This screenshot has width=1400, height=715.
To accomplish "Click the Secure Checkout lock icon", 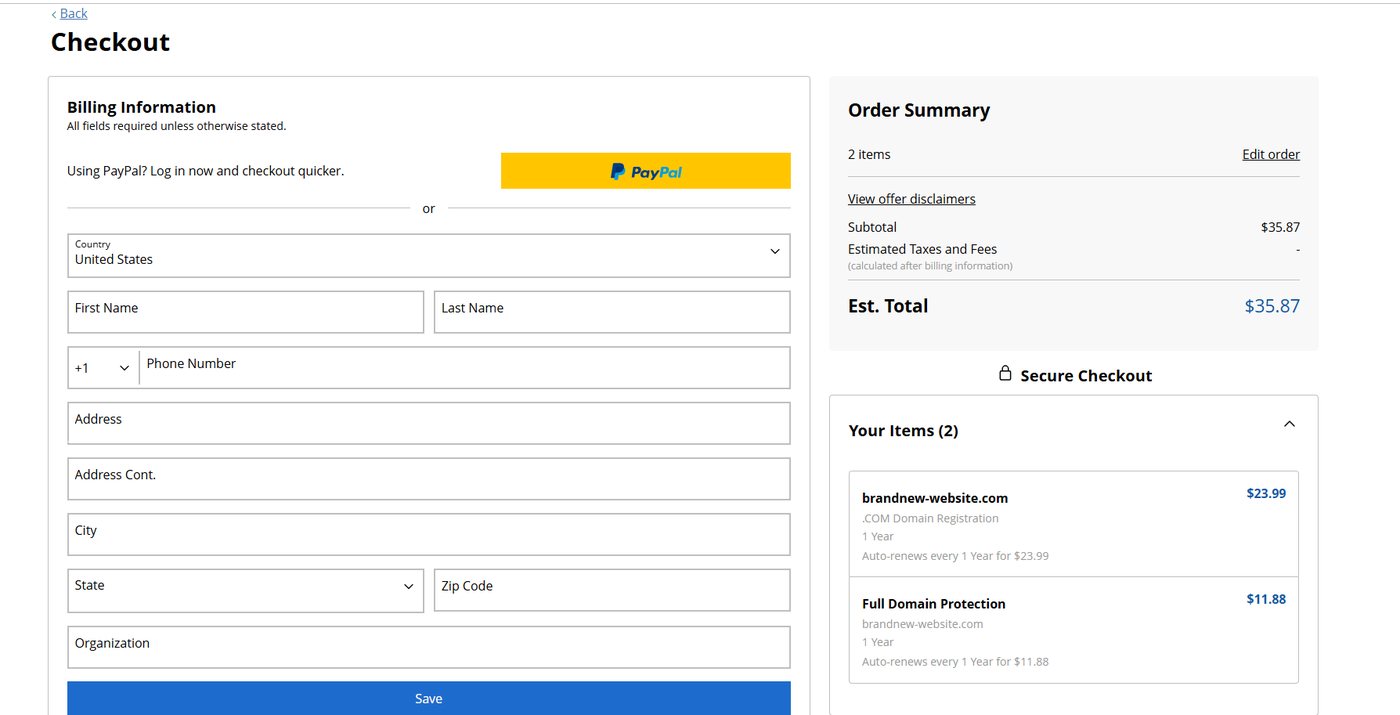I will click(x=1005, y=374).
